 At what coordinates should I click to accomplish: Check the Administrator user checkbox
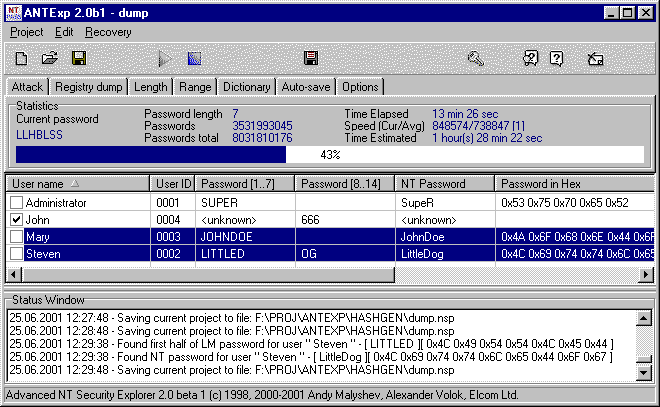click(x=16, y=202)
